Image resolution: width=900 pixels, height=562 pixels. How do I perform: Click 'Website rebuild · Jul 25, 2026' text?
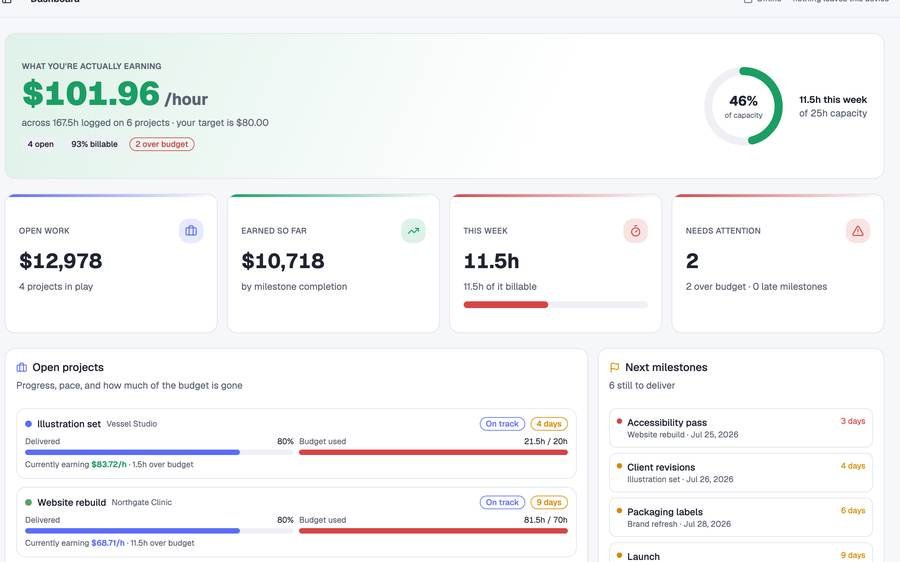tap(682, 435)
